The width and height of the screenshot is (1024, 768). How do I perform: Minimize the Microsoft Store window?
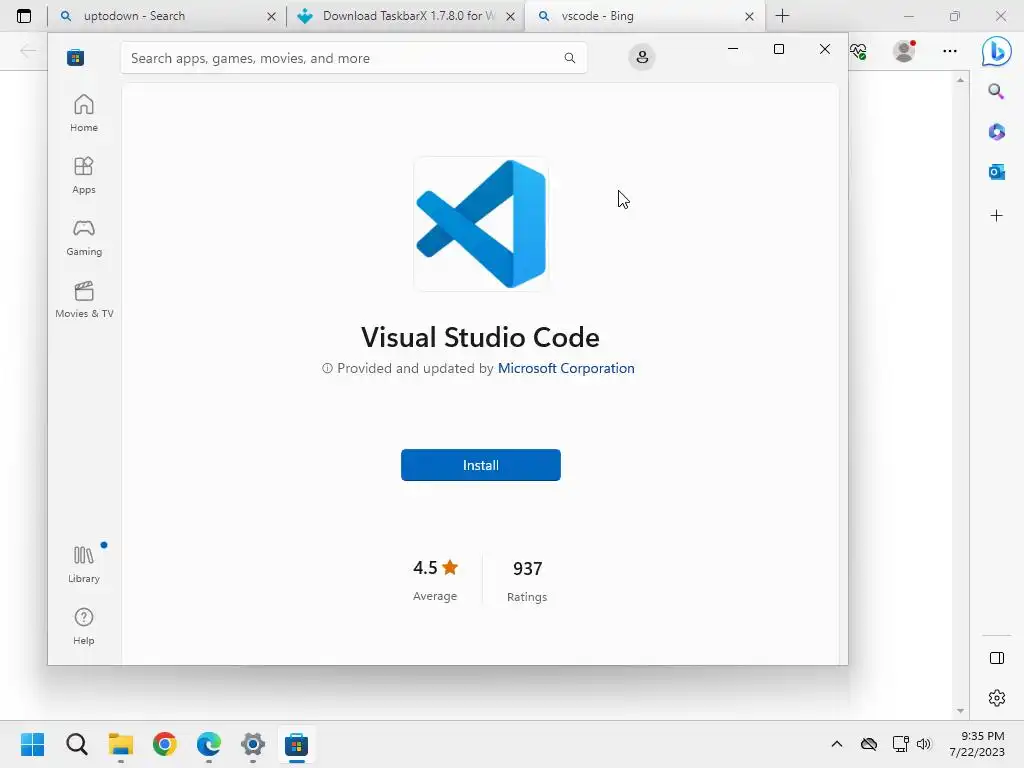pyautogui.click(x=733, y=49)
